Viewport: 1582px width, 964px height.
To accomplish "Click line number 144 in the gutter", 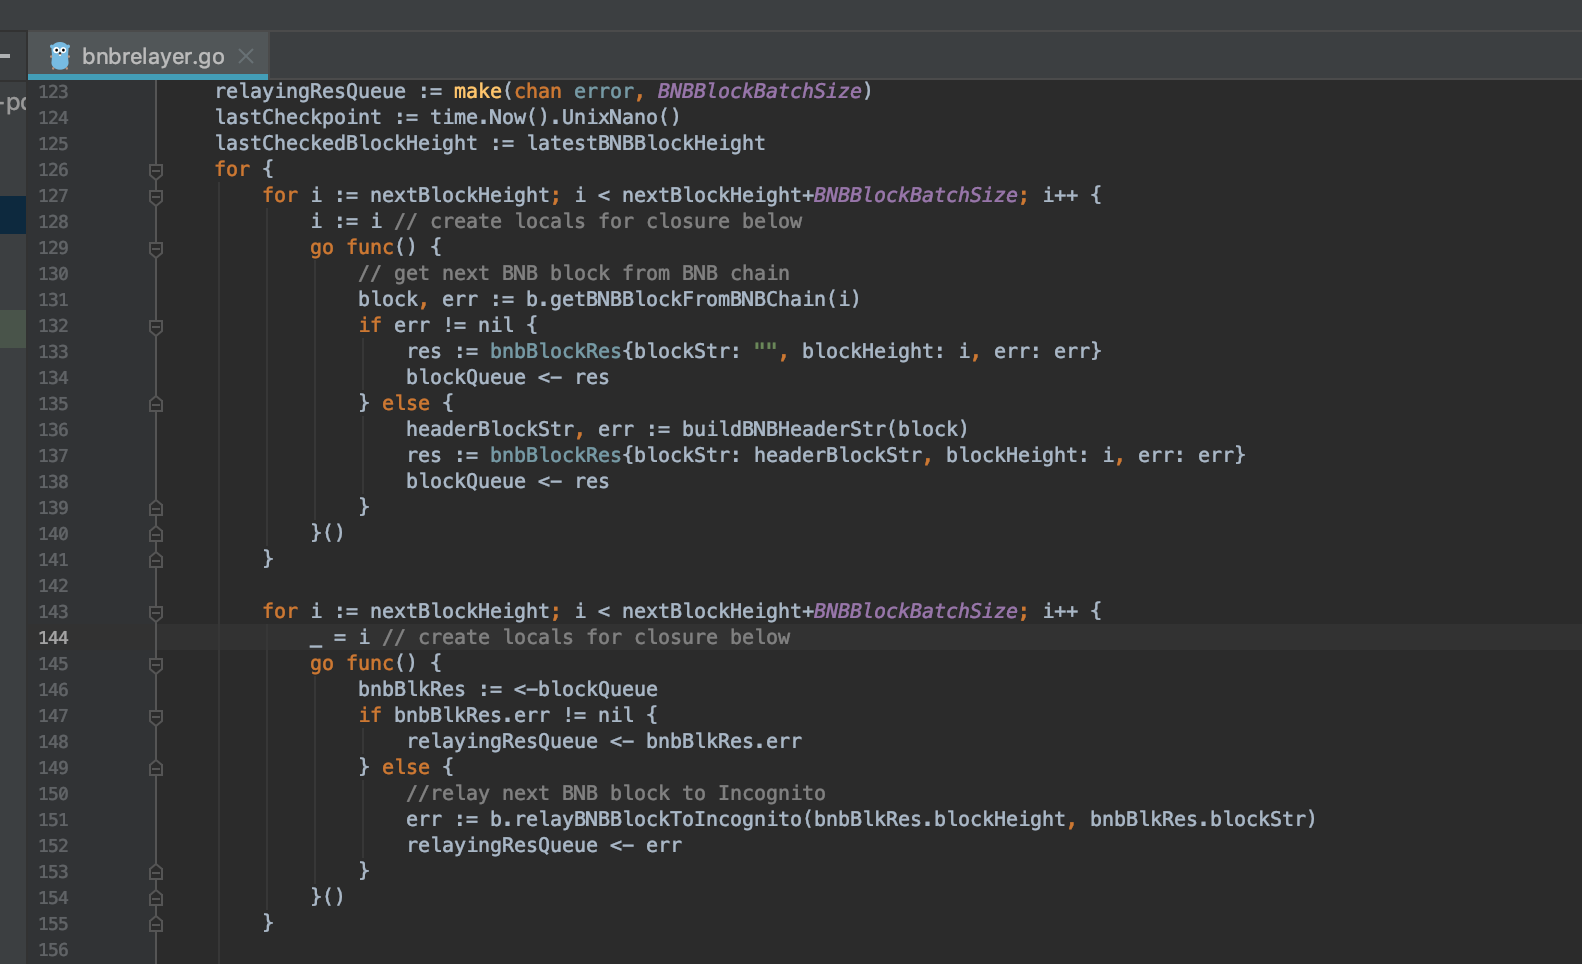I will (53, 638).
